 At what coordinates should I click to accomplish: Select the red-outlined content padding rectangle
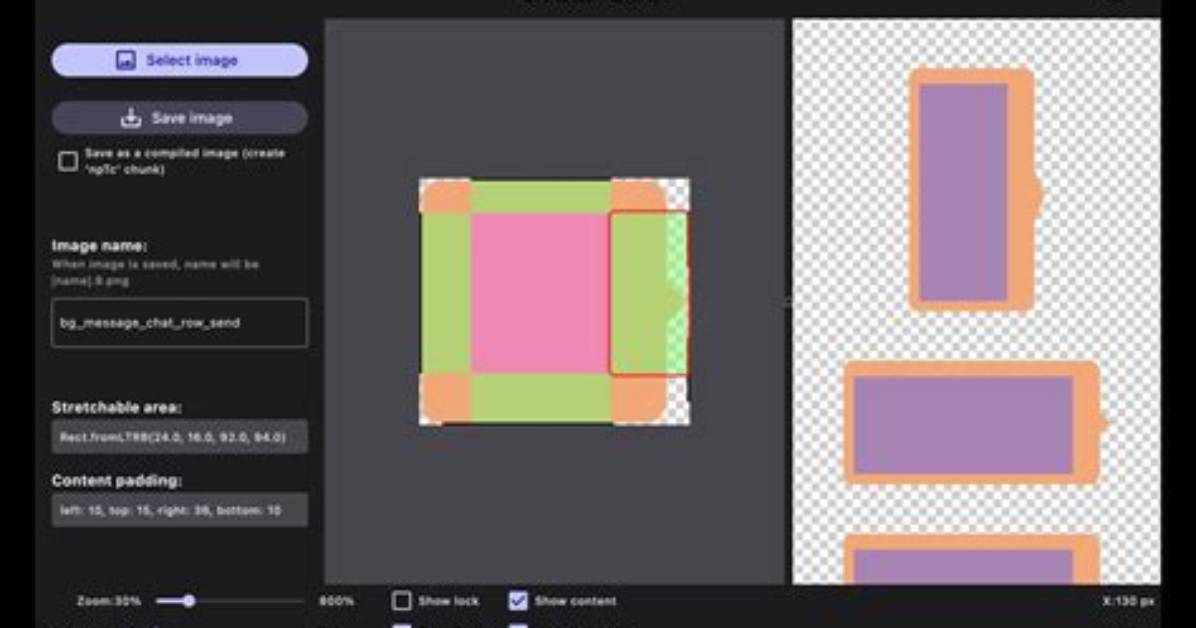(x=648, y=294)
